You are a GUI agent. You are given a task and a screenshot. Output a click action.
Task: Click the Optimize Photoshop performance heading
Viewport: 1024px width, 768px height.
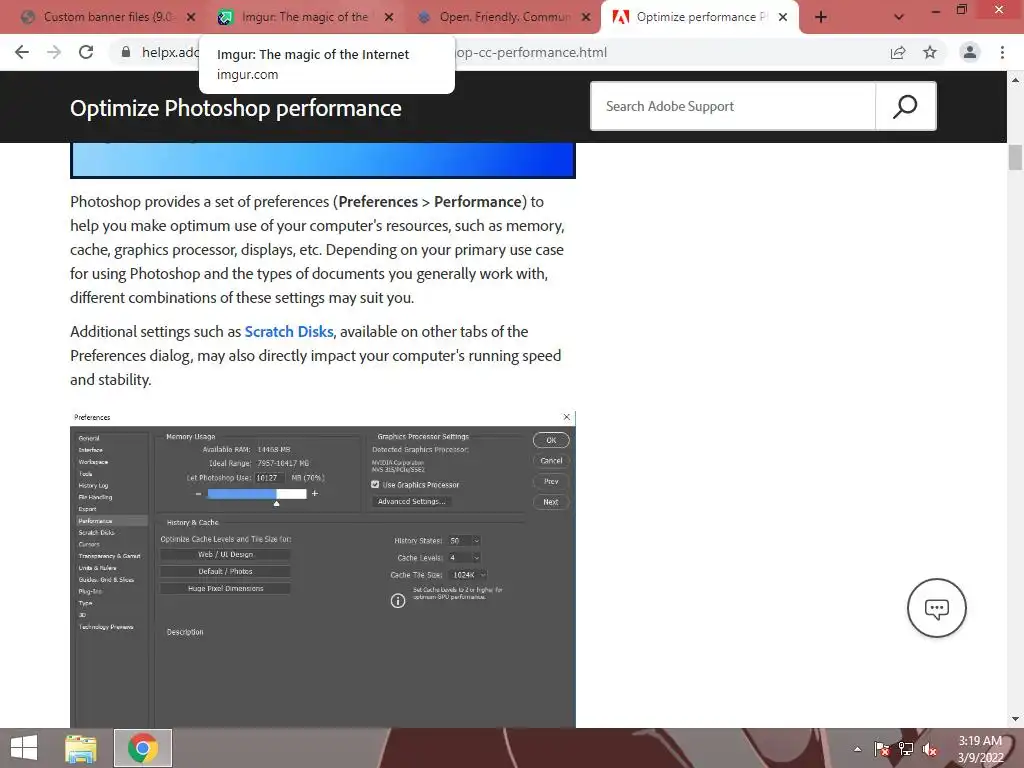[x=236, y=108]
